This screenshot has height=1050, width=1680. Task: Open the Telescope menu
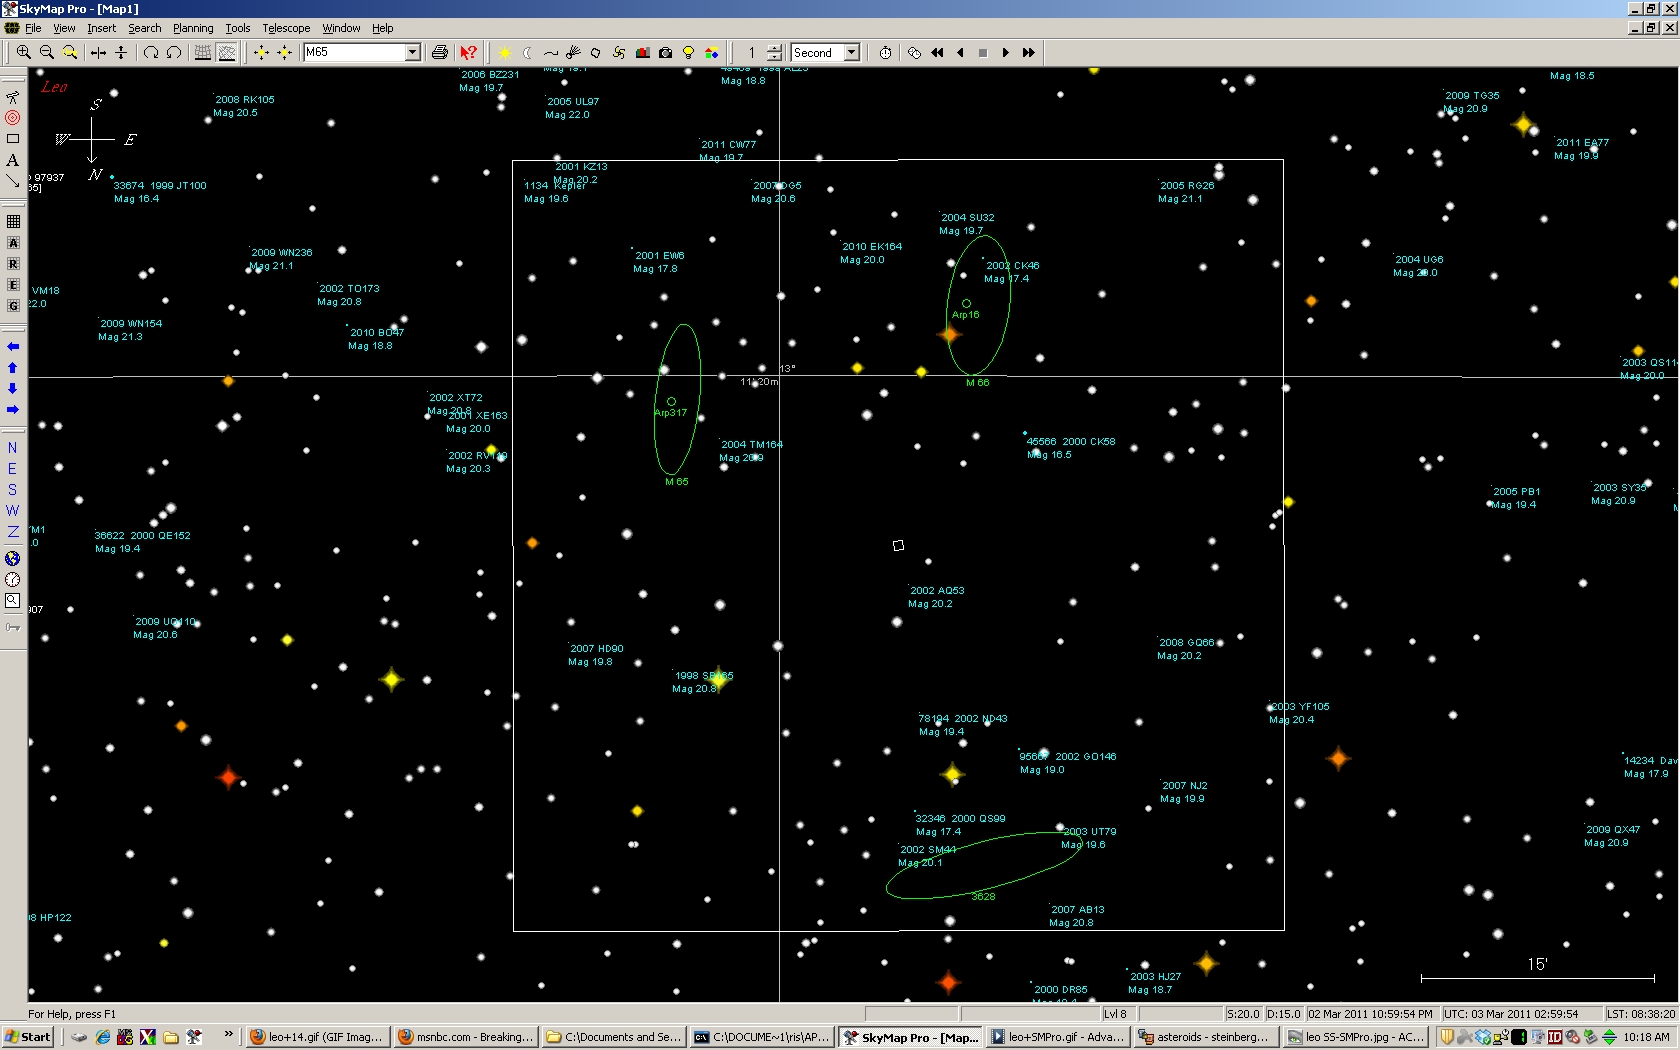(286, 28)
